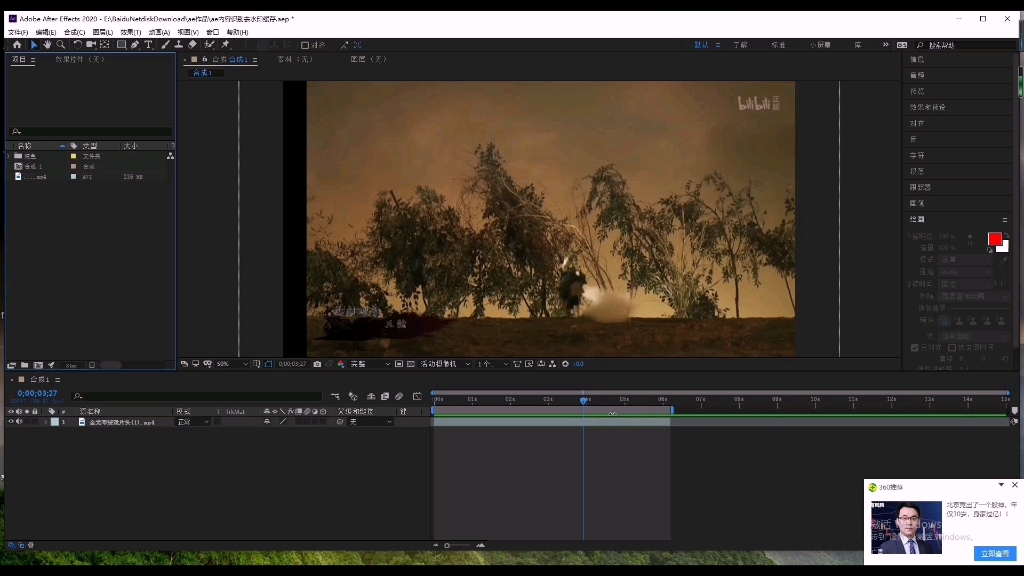Toggle audio speaker switch for layer 1

(x=20, y=422)
